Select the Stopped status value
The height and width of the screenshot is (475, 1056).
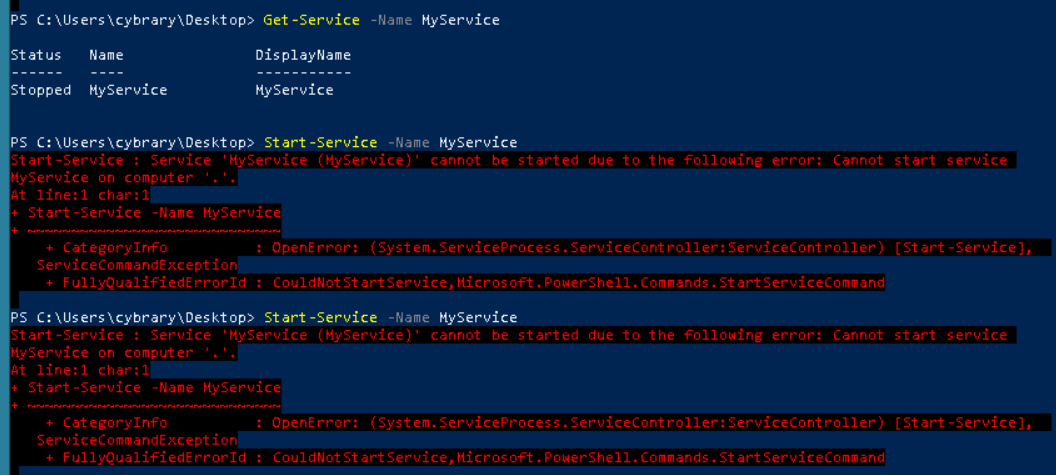pos(41,90)
